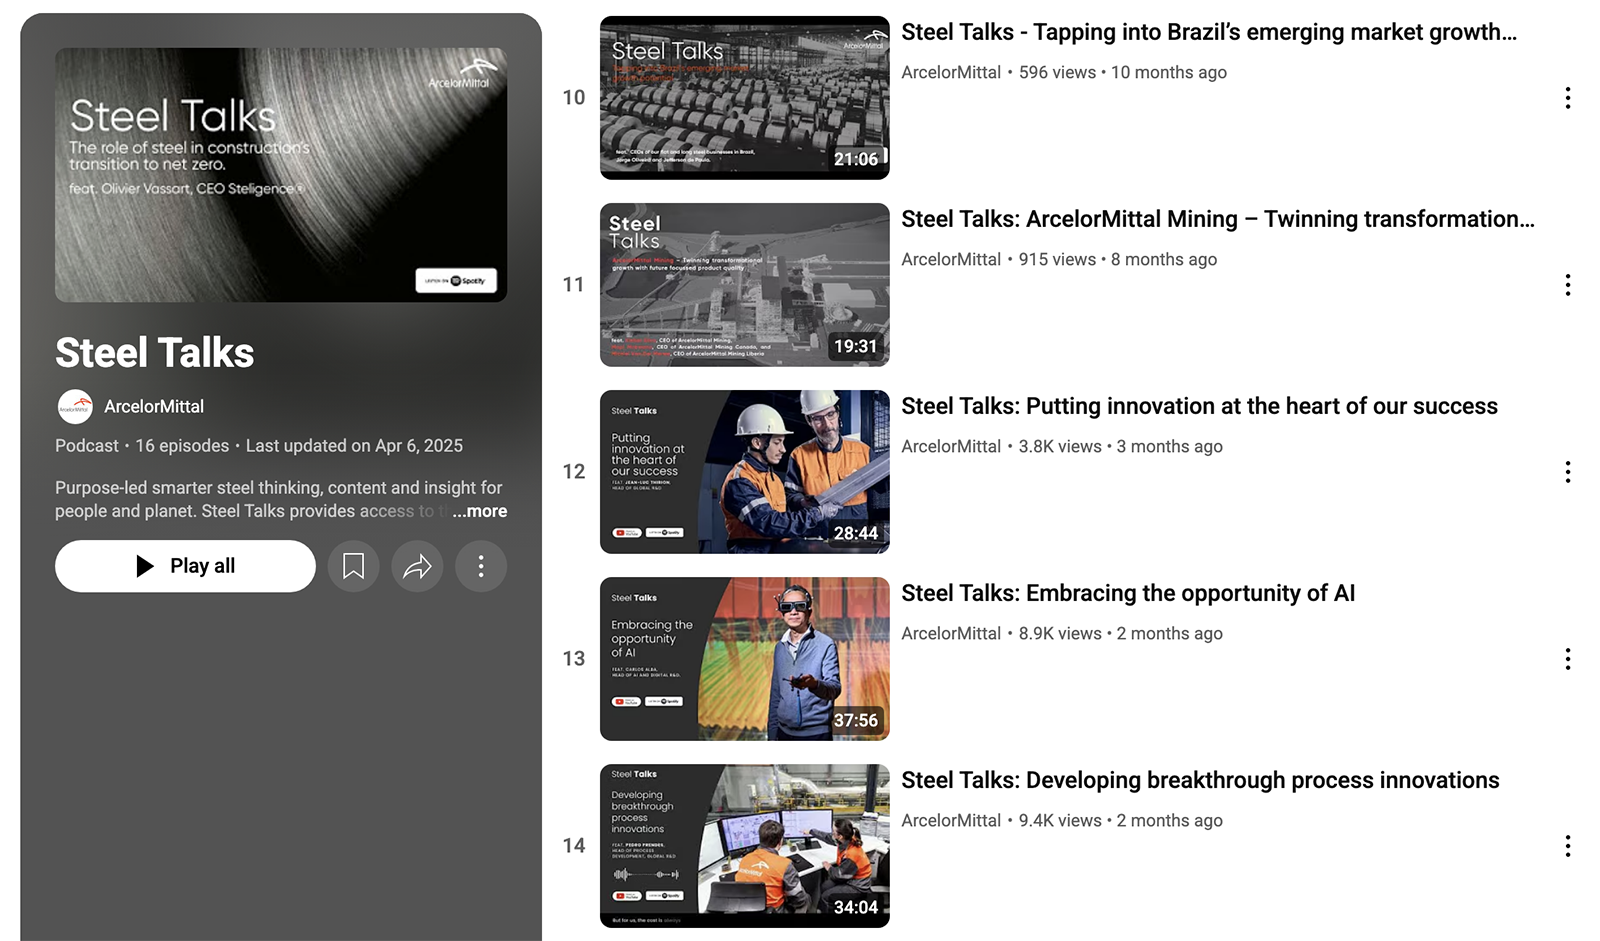Click ArcelorMittal channel link under Putting innovation video
Viewport: 1600px width, 941px height.
pyautogui.click(x=951, y=446)
